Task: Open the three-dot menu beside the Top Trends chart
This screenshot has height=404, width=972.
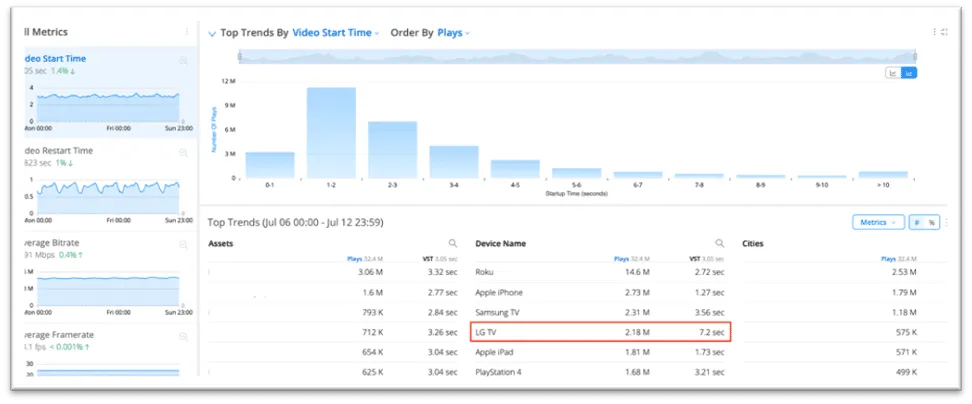Action: click(x=934, y=33)
